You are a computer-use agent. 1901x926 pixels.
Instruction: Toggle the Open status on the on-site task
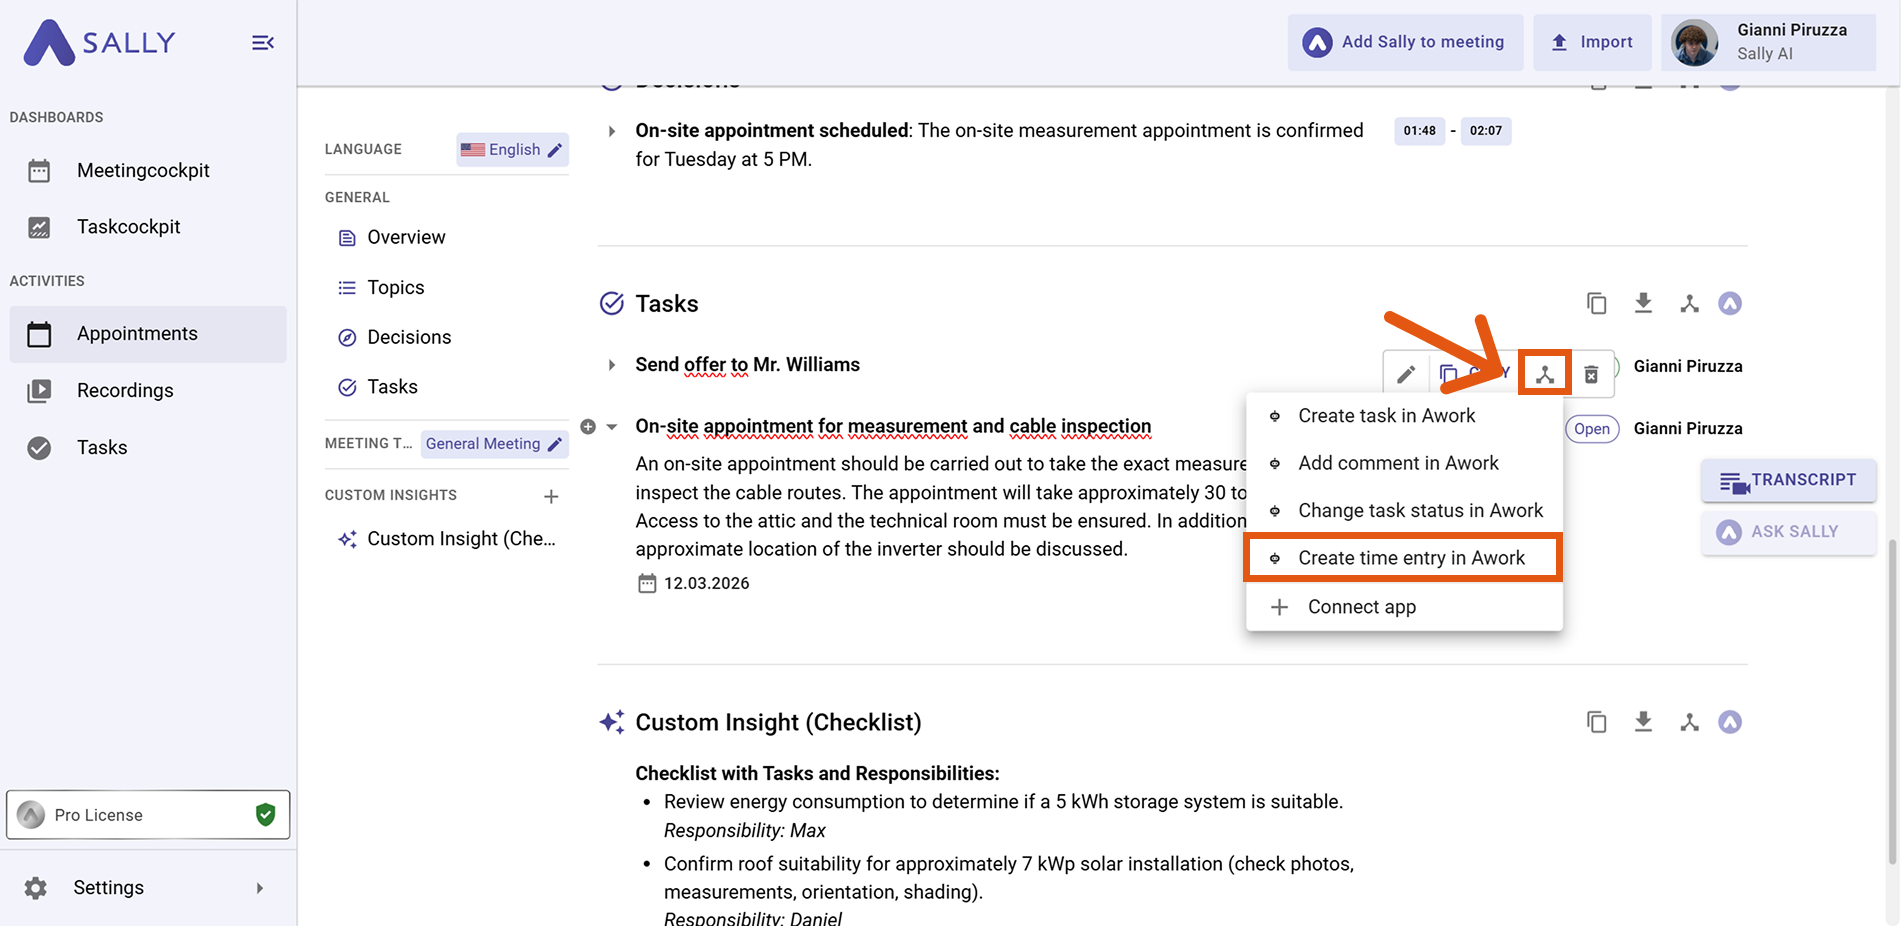coord(1591,429)
